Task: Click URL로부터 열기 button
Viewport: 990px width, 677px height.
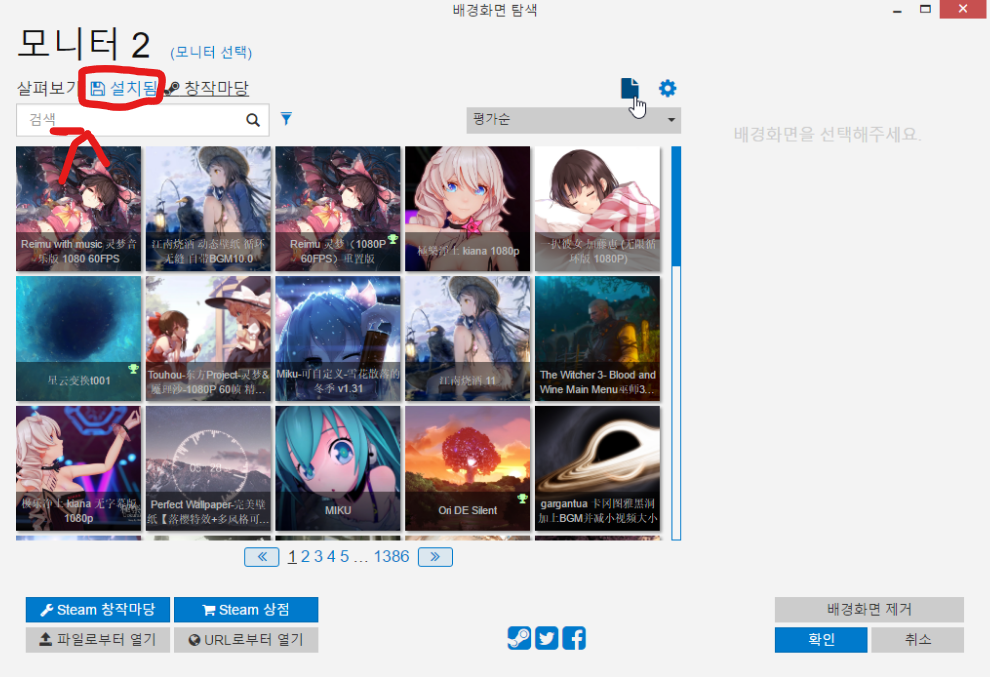Action: point(246,640)
